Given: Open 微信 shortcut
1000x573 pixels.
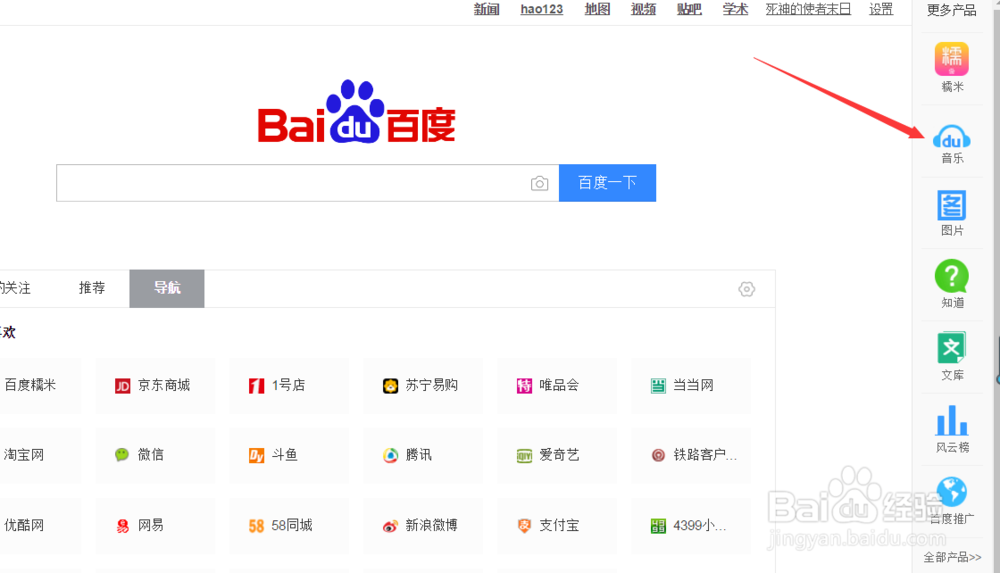Looking at the screenshot, I should [156, 455].
